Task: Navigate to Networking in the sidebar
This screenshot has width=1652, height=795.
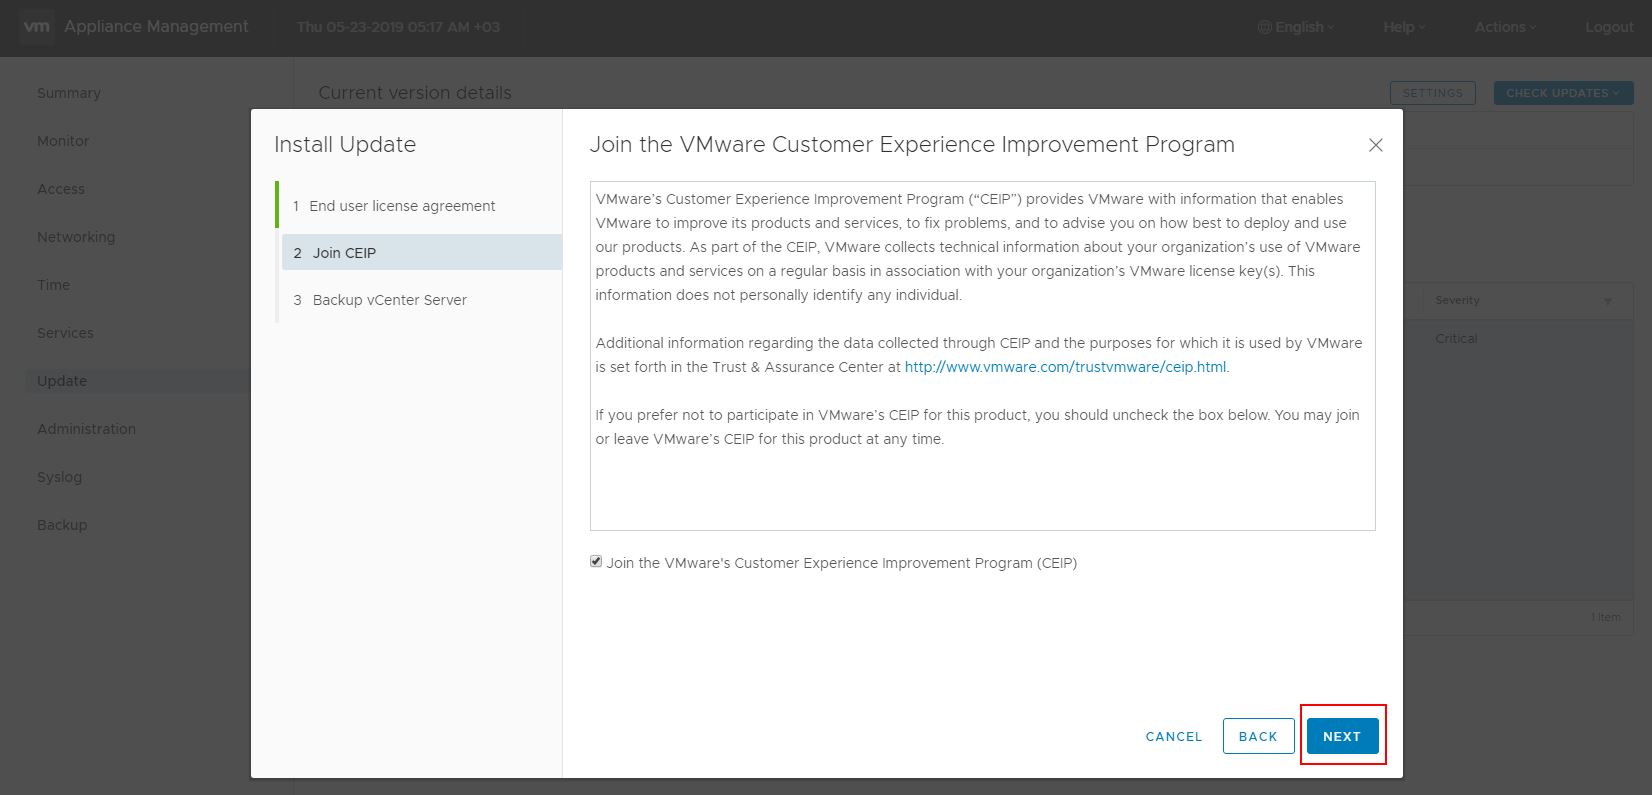Action: (76, 237)
